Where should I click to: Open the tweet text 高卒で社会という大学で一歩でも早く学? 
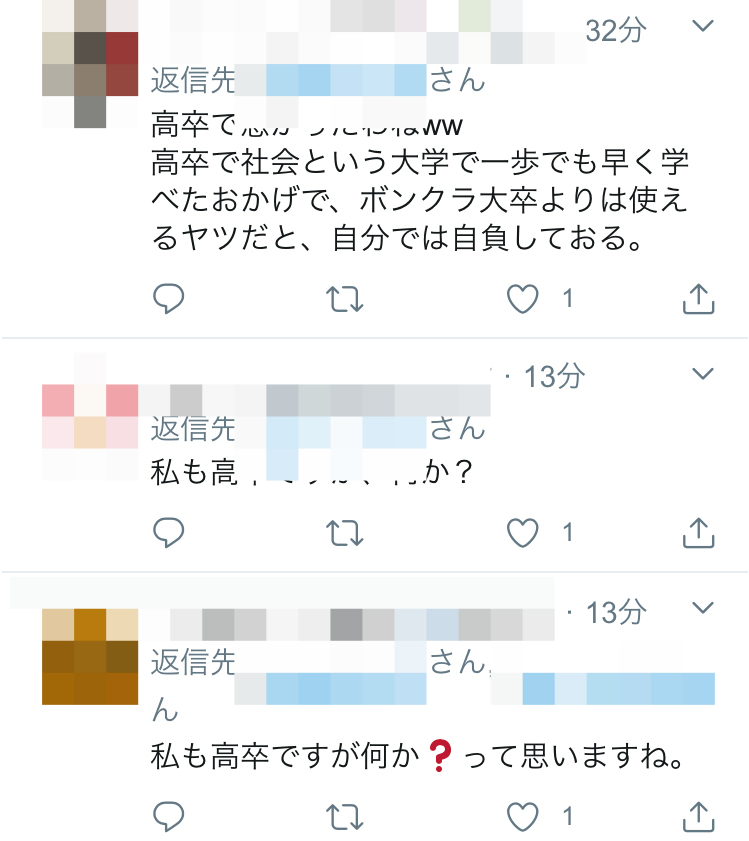420,161
